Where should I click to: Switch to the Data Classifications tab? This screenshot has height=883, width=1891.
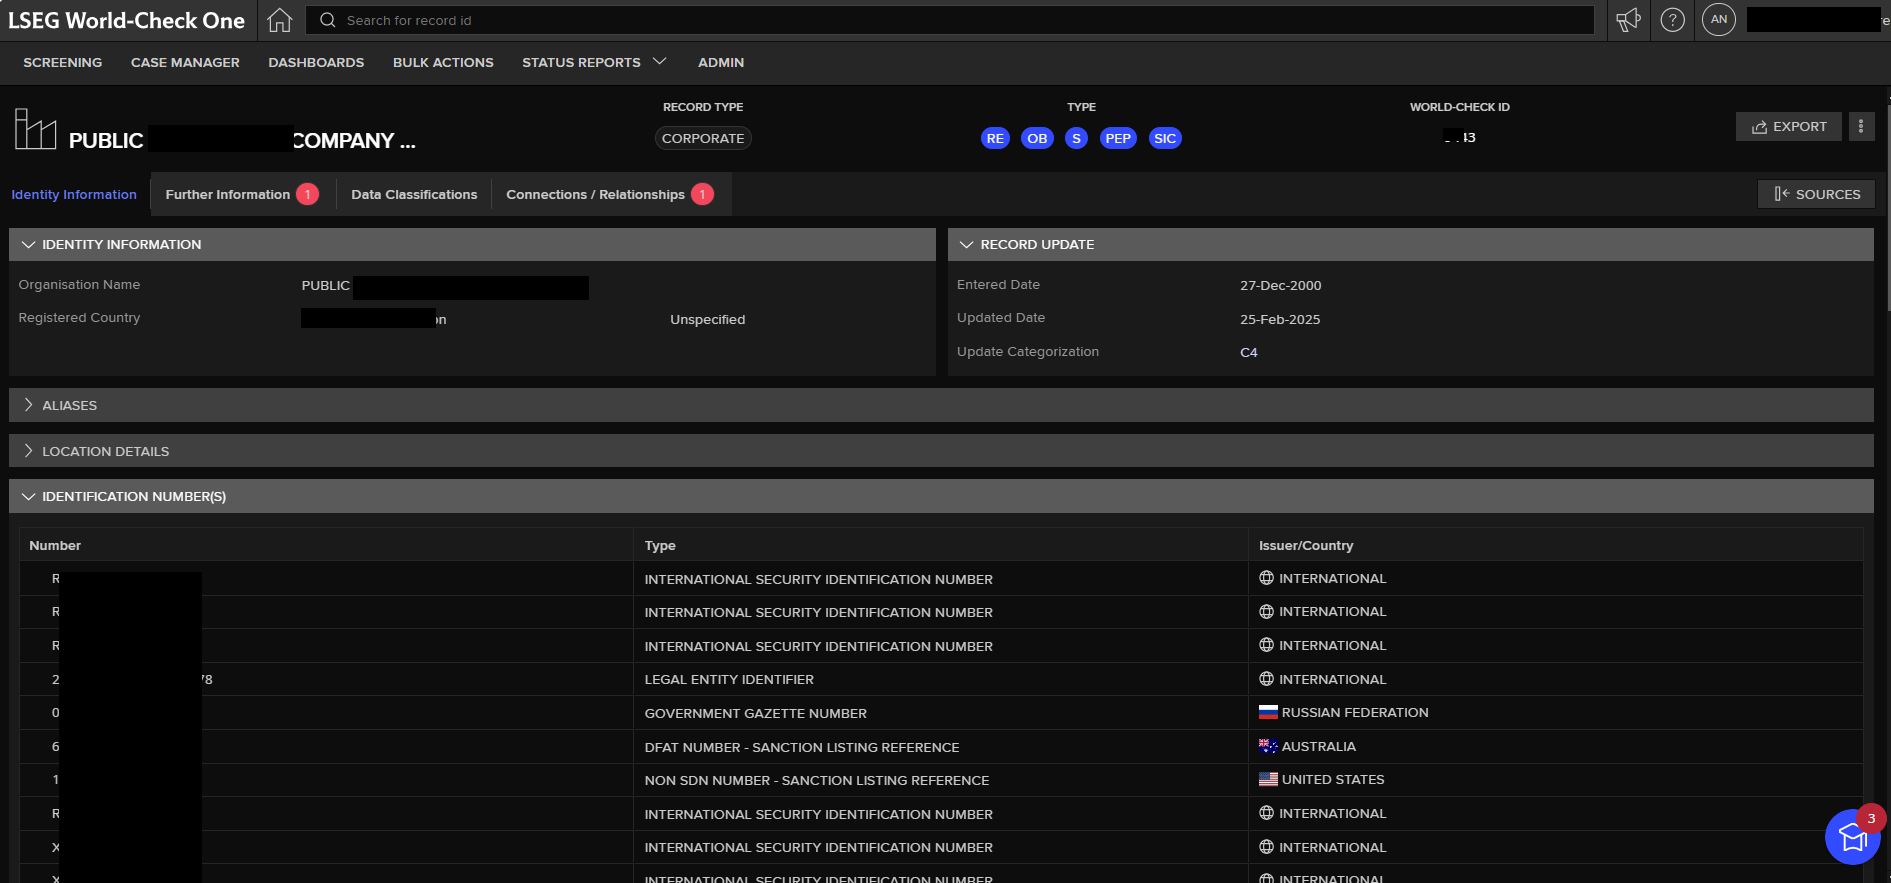414,194
